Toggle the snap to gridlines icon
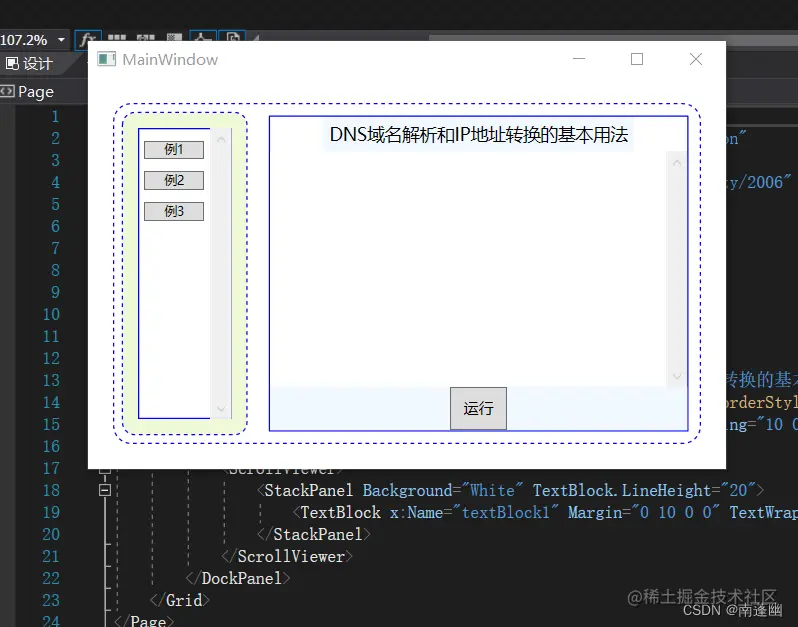Image resolution: width=798 pixels, height=627 pixels. point(146,38)
